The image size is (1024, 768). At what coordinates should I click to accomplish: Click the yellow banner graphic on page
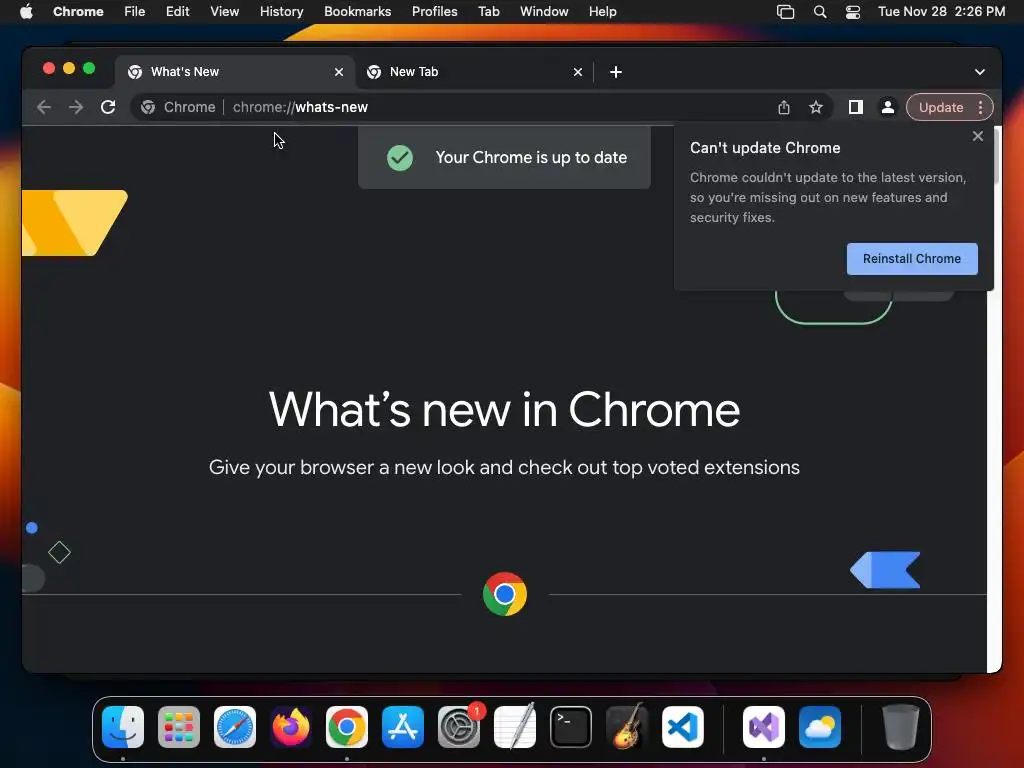pyautogui.click(x=74, y=223)
